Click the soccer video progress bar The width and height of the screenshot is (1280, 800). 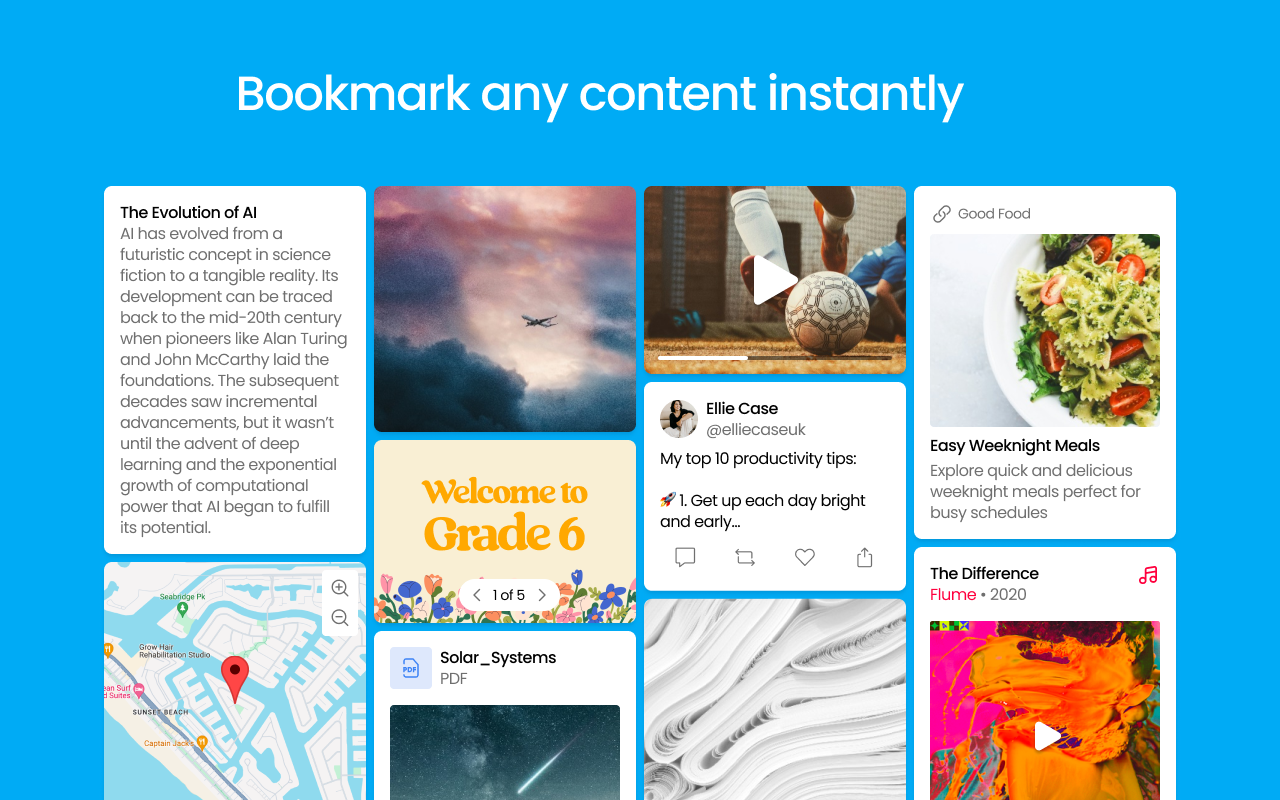pos(775,357)
